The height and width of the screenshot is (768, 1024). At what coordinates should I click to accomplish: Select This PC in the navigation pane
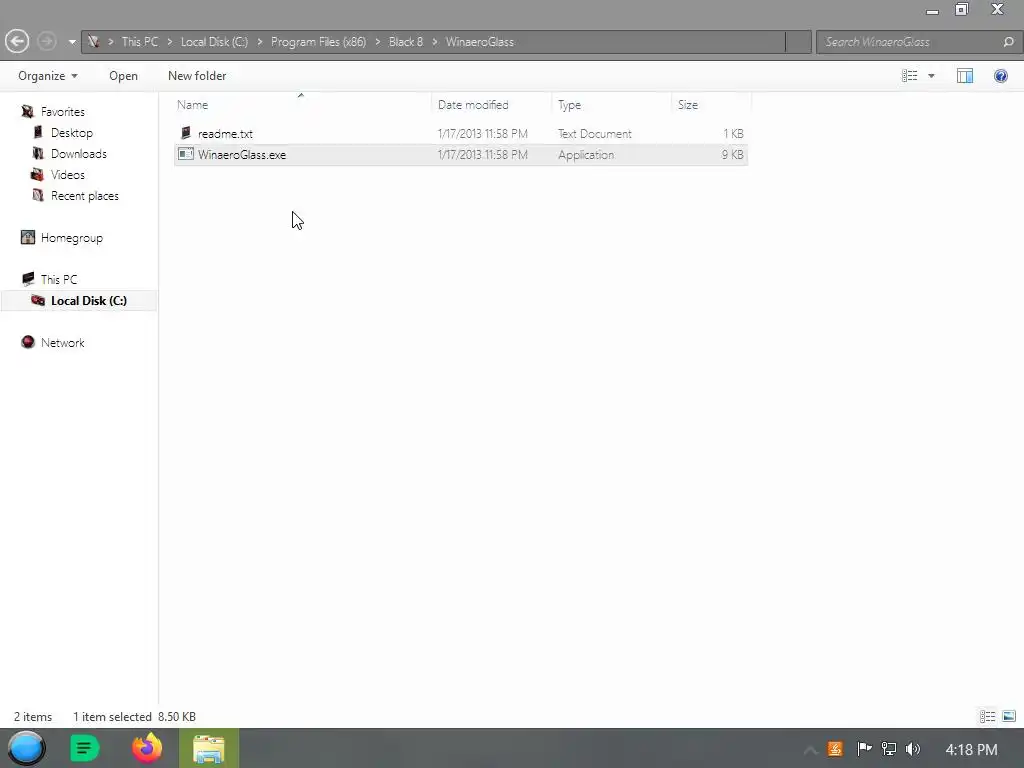(59, 280)
